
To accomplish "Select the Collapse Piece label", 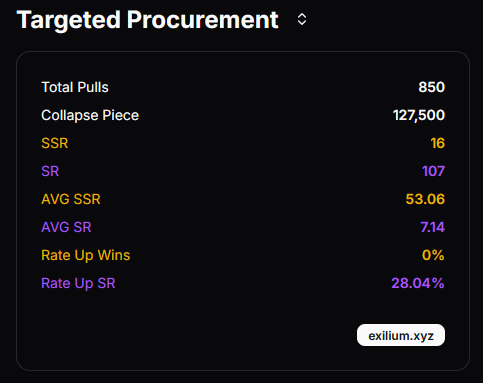I will (90, 116).
